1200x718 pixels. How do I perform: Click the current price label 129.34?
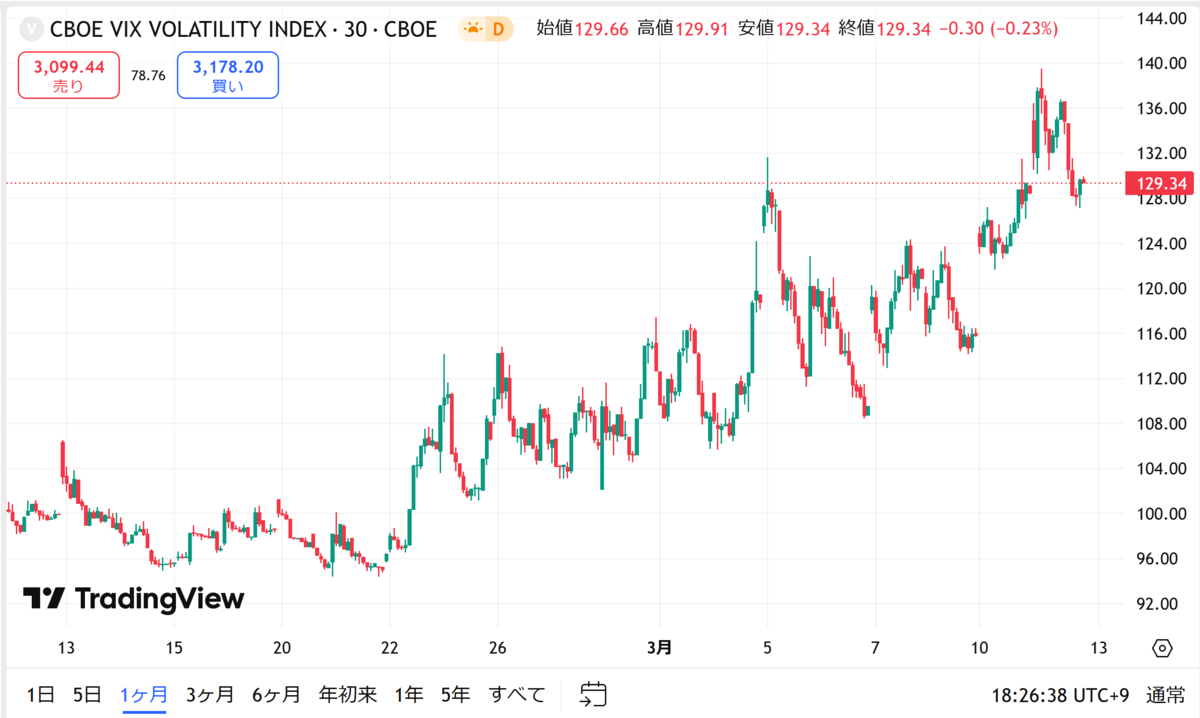1161,183
